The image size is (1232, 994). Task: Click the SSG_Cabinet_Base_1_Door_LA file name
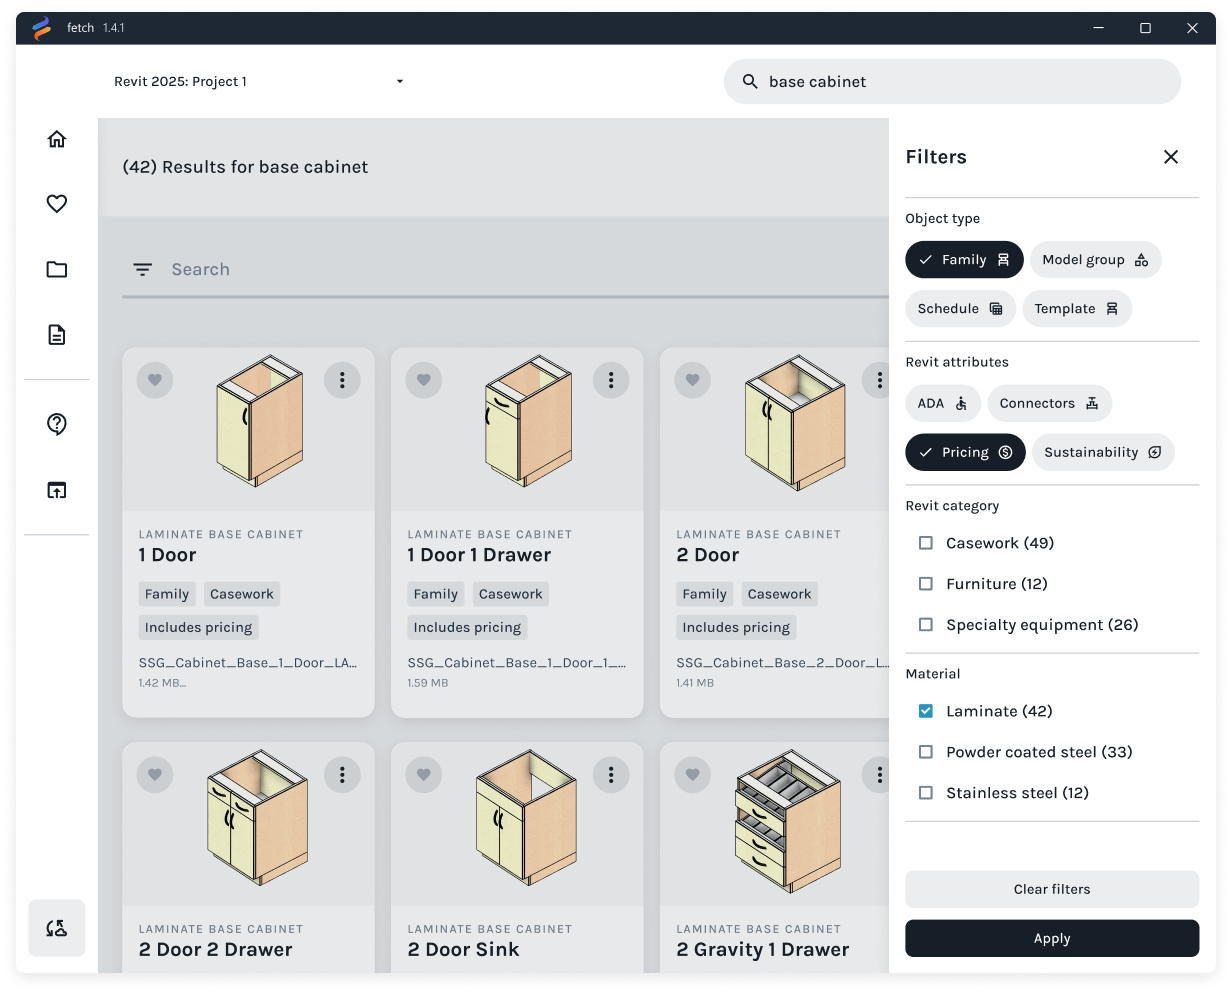coord(248,663)
